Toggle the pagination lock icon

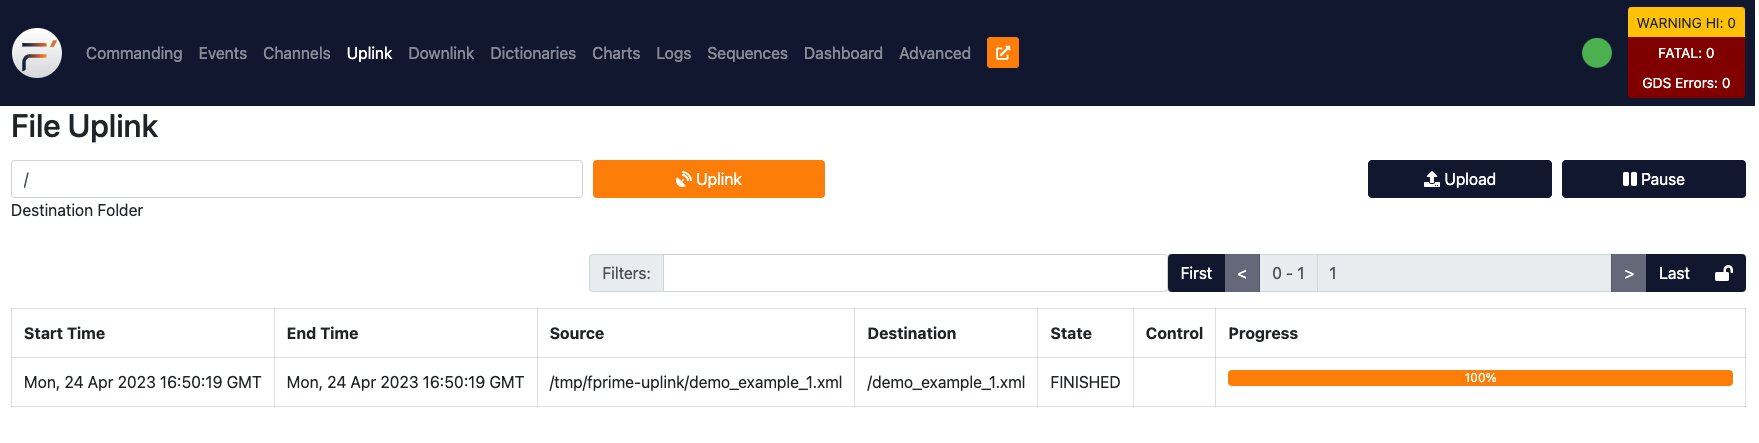[1723, 273]
